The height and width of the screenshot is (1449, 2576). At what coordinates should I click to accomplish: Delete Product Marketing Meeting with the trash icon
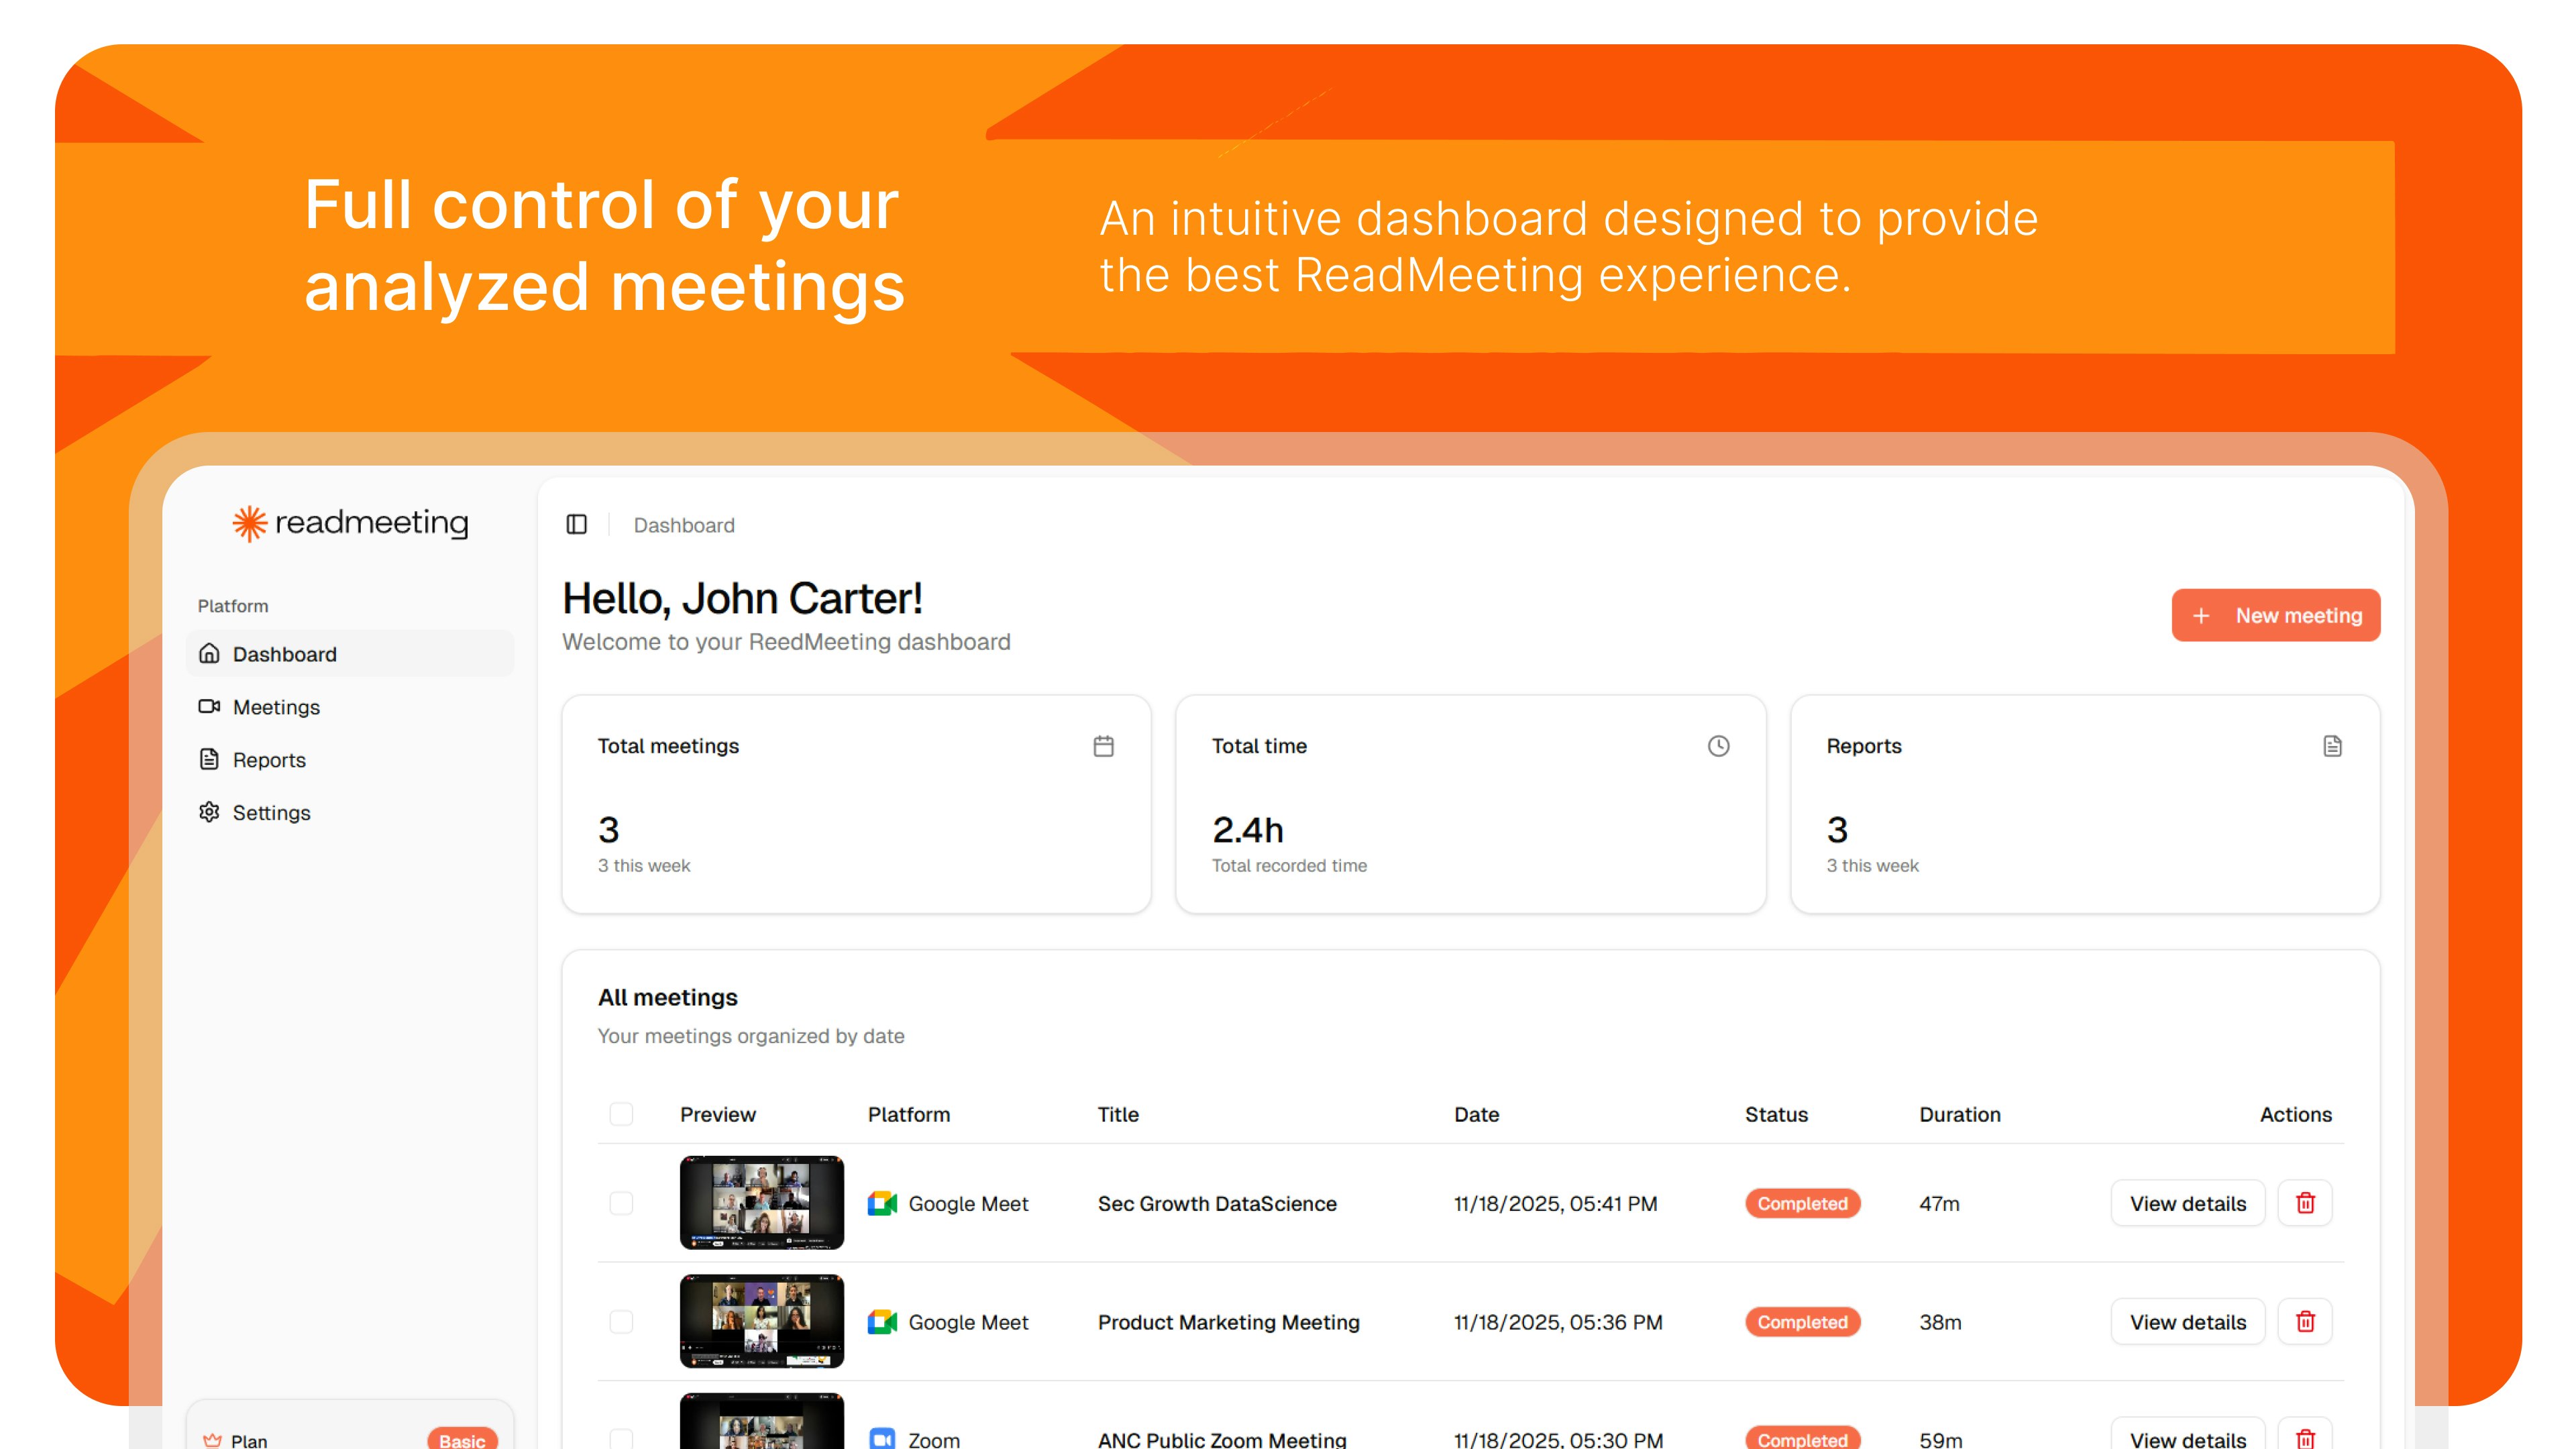2305,1321
